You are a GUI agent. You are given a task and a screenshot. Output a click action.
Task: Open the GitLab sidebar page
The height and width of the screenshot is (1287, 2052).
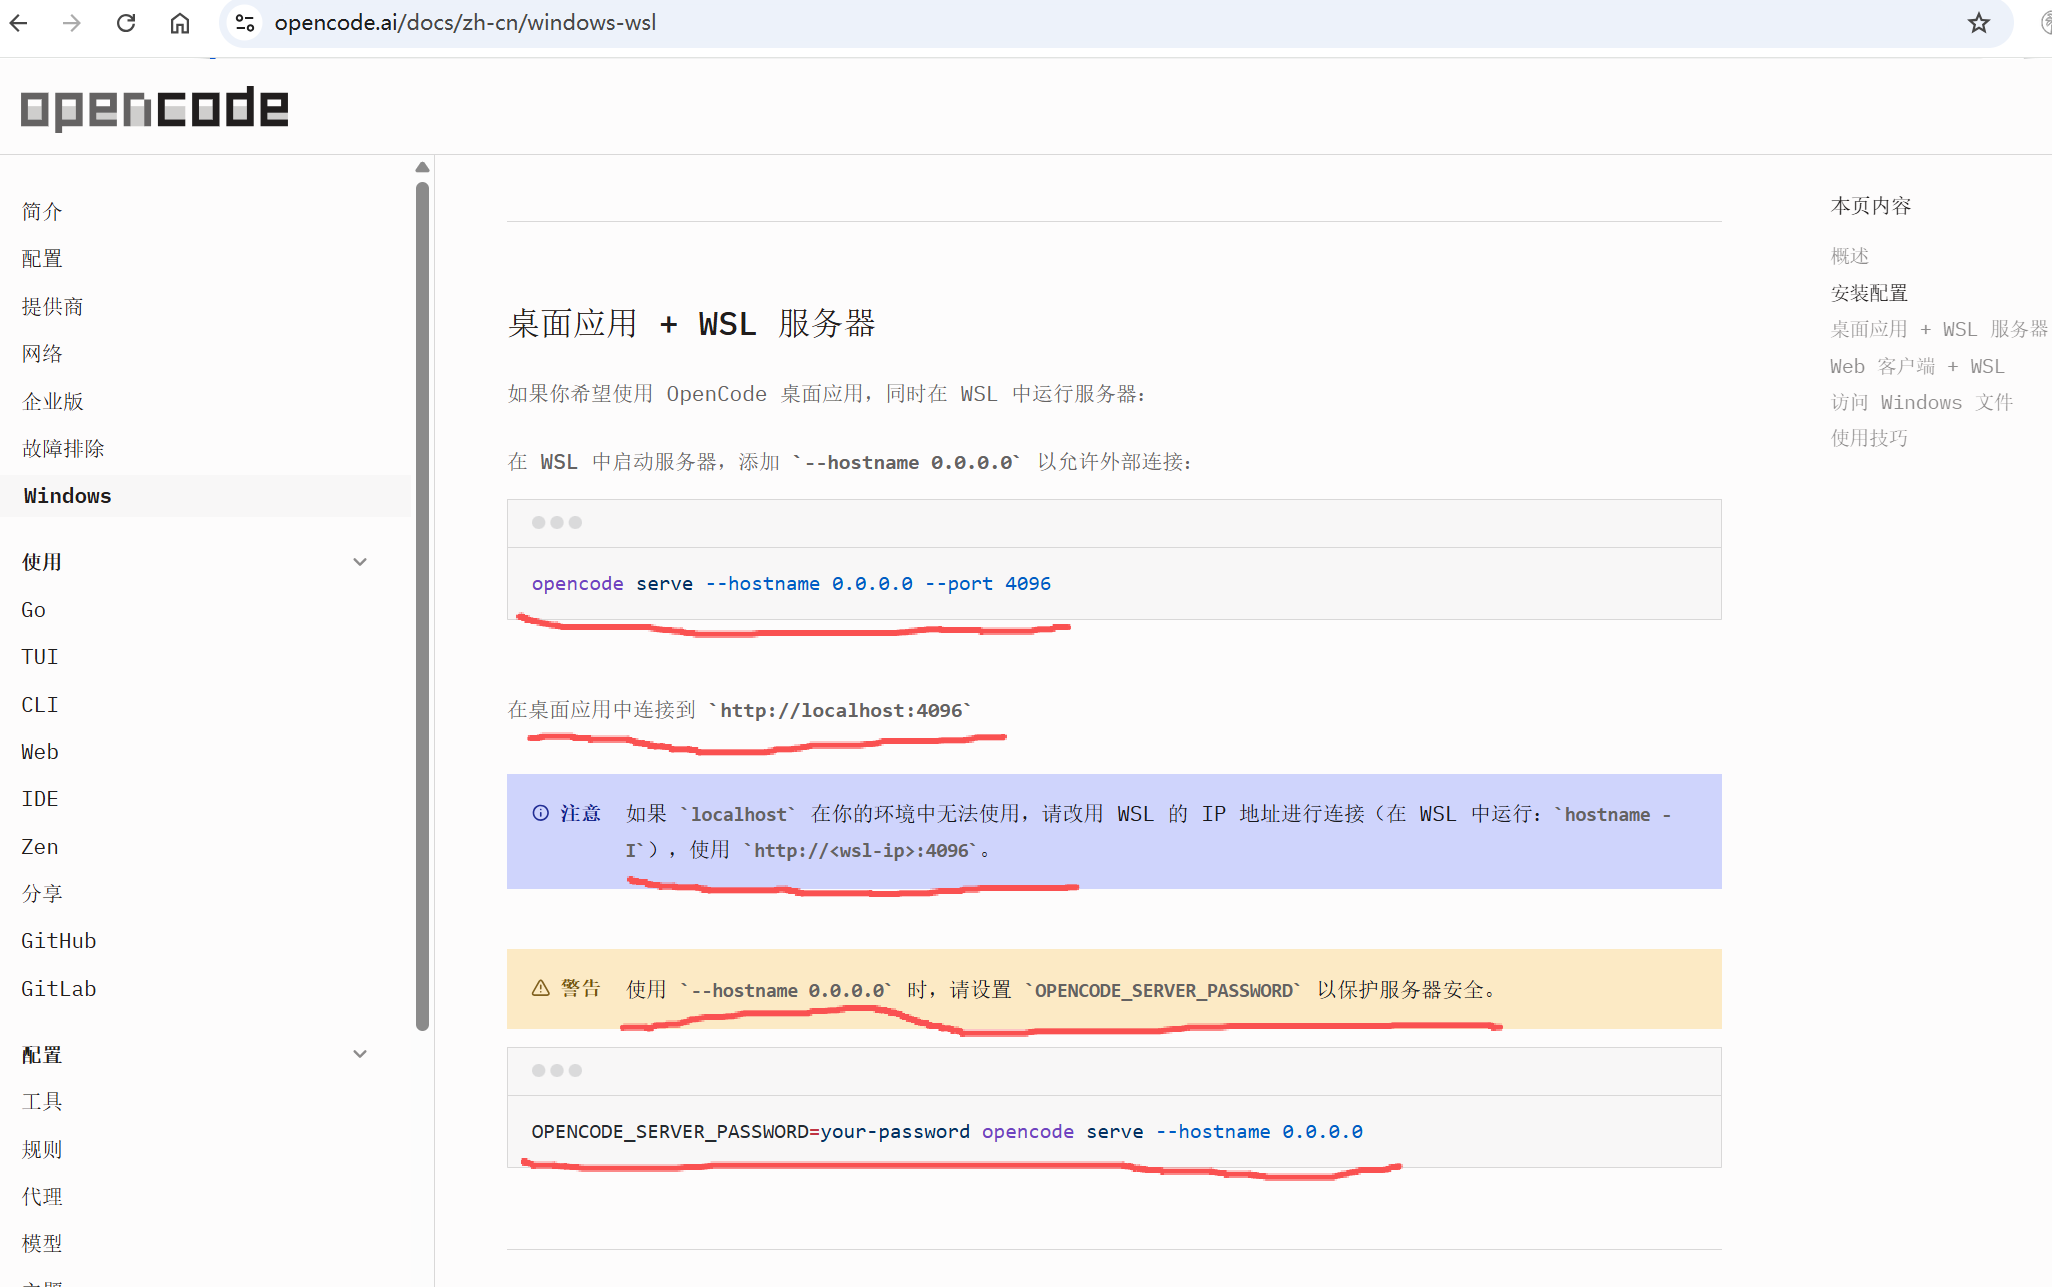point(58,989)
